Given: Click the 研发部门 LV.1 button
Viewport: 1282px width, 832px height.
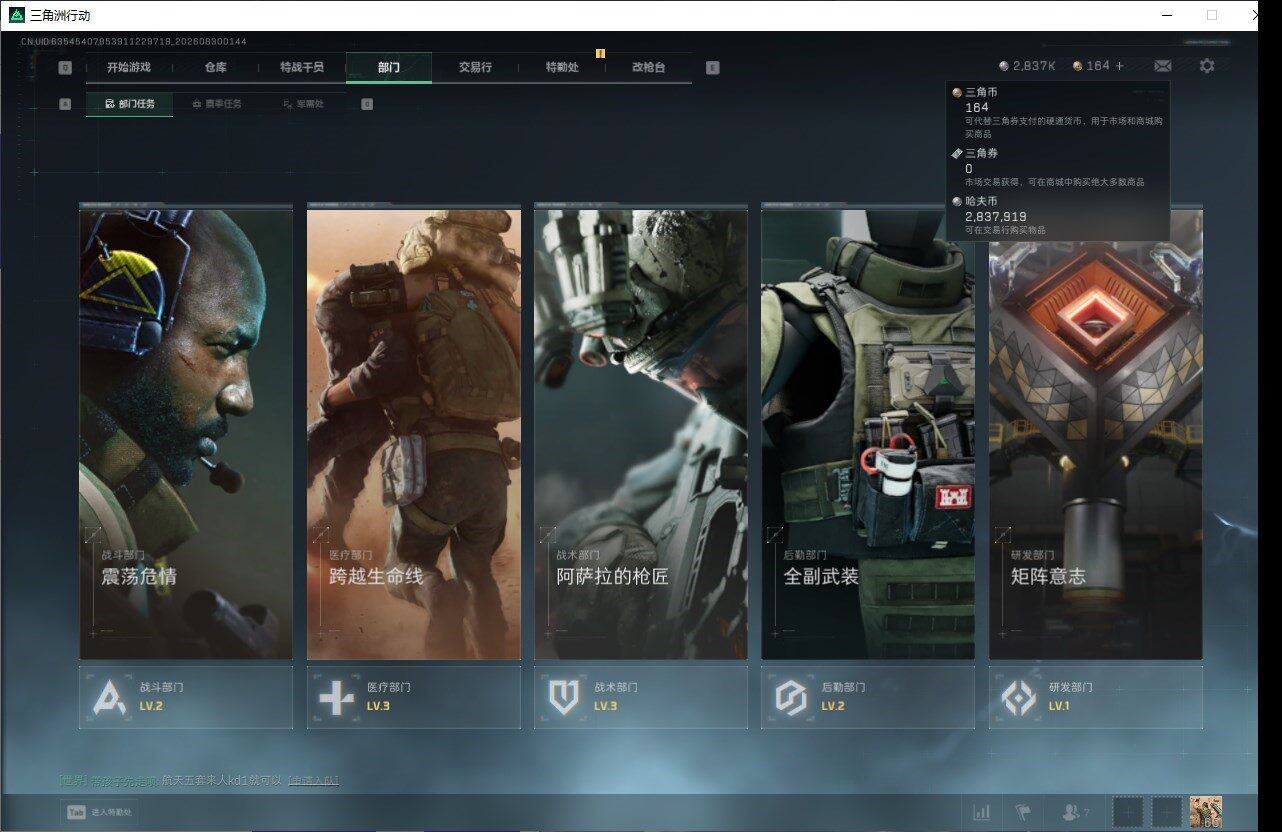Looking at the screenshot, I should tap(1096, 697).
